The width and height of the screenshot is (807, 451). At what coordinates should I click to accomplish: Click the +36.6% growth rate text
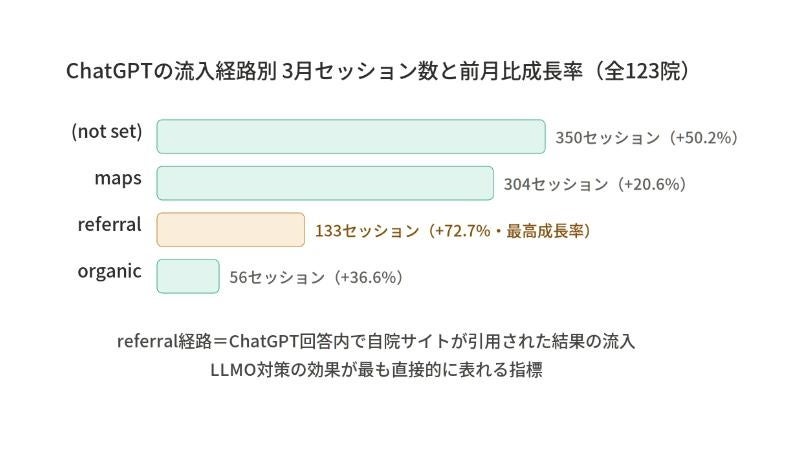(x=369, y=278)
